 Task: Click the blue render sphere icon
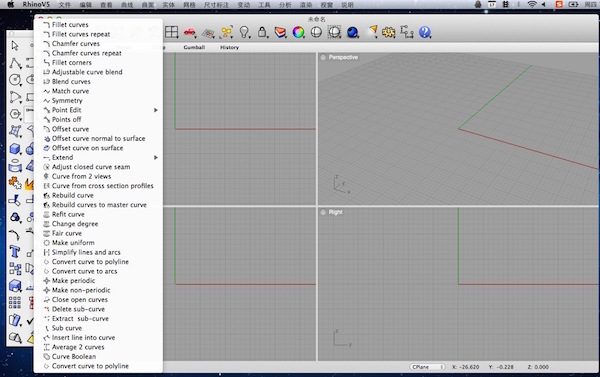[352, 33]
